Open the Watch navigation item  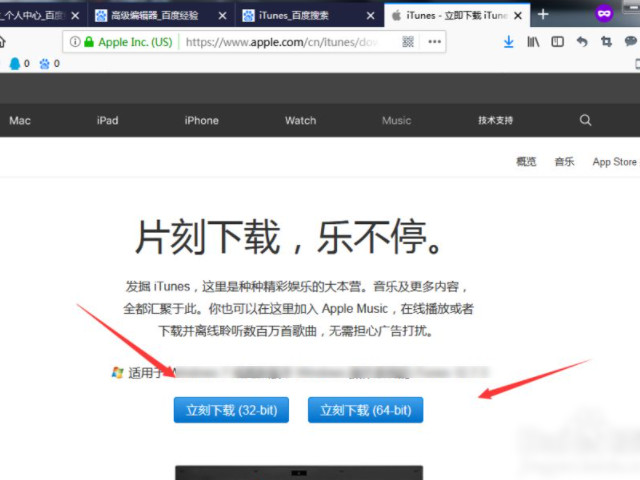point(300,120)
